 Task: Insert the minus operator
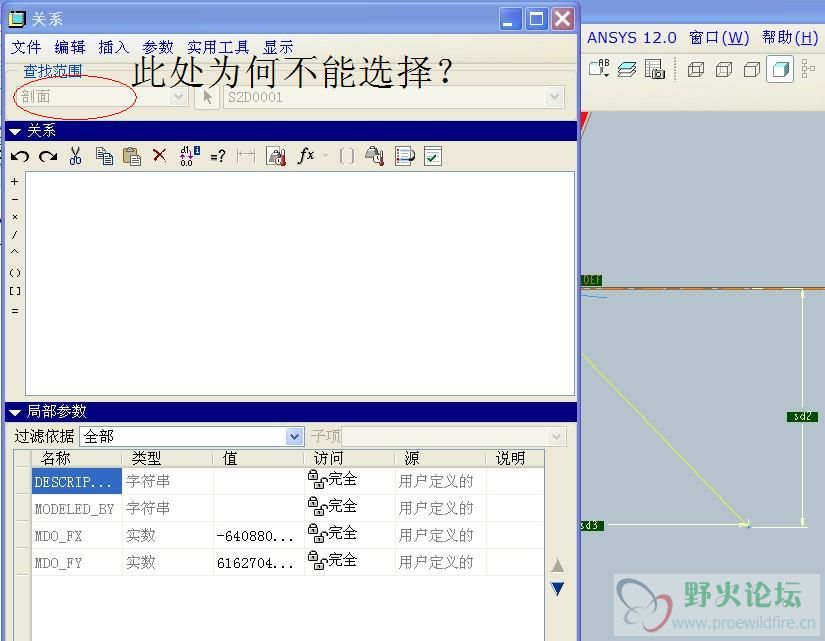coord(15,199)
